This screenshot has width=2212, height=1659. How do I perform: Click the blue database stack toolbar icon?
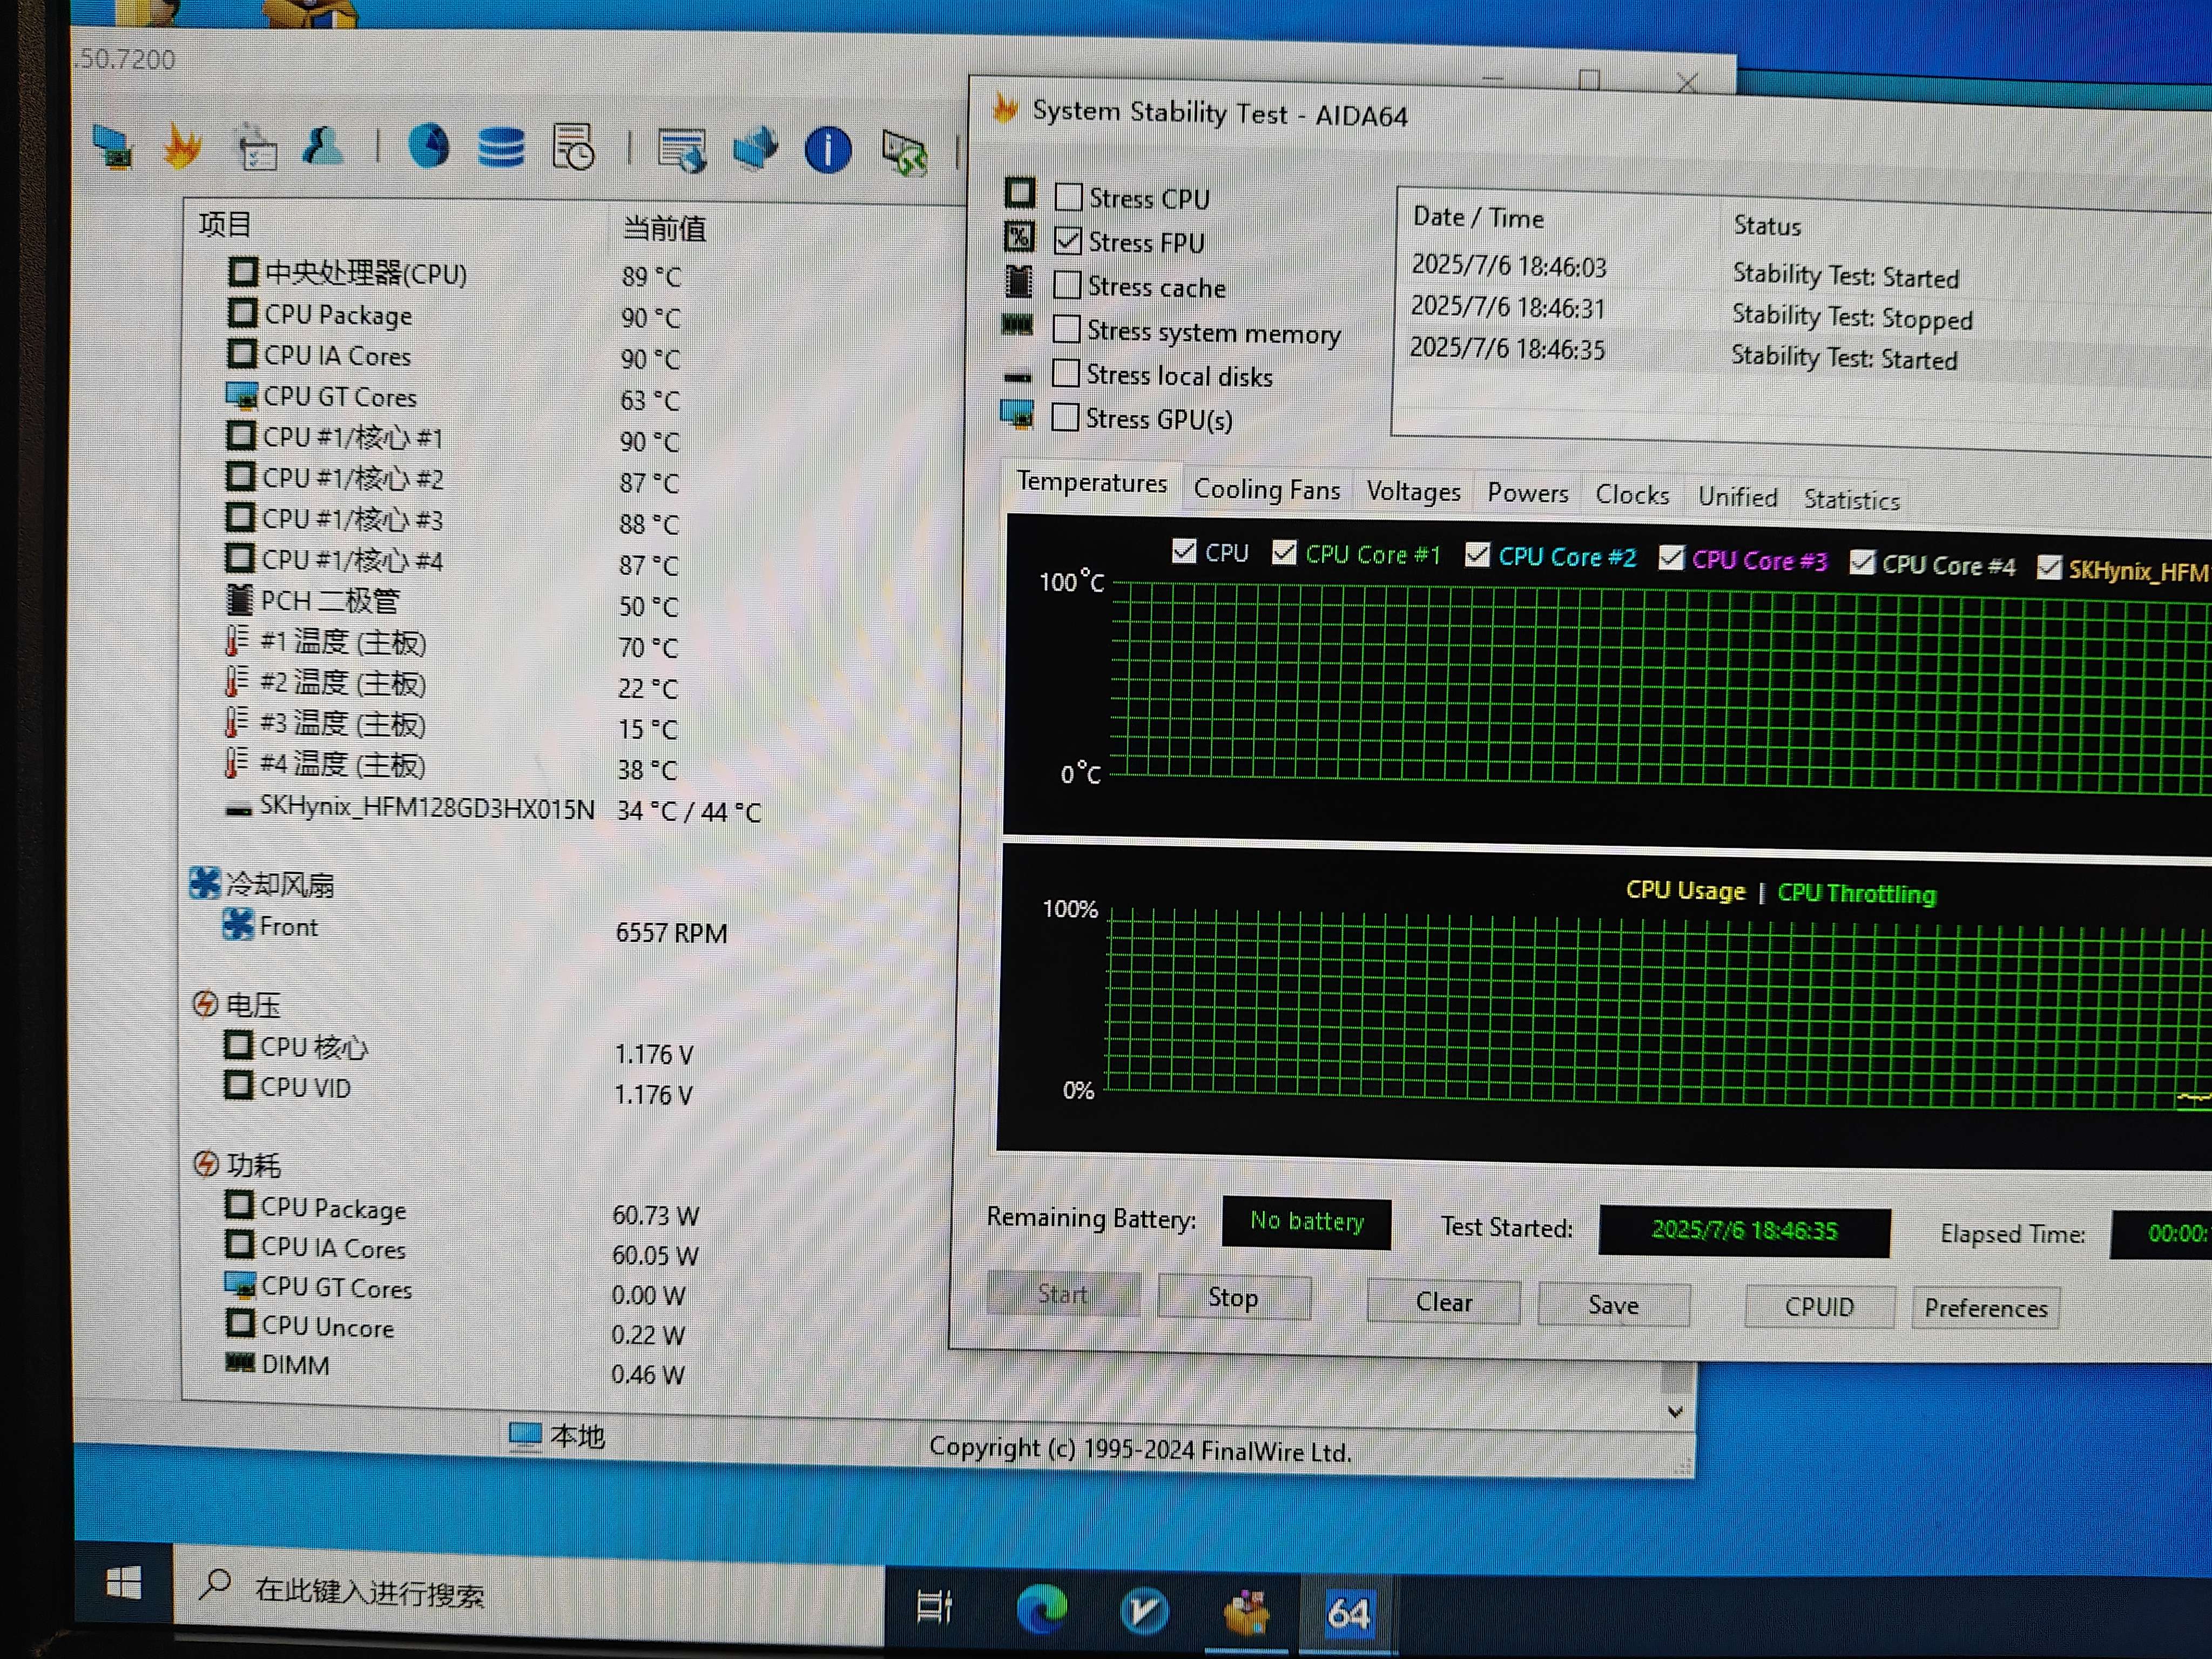501,148
